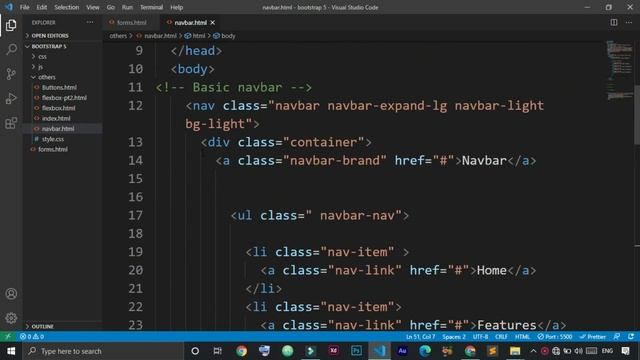Expand the Open Editors section
This screenshot has height=360, width=640.
[x=50, y=36]
